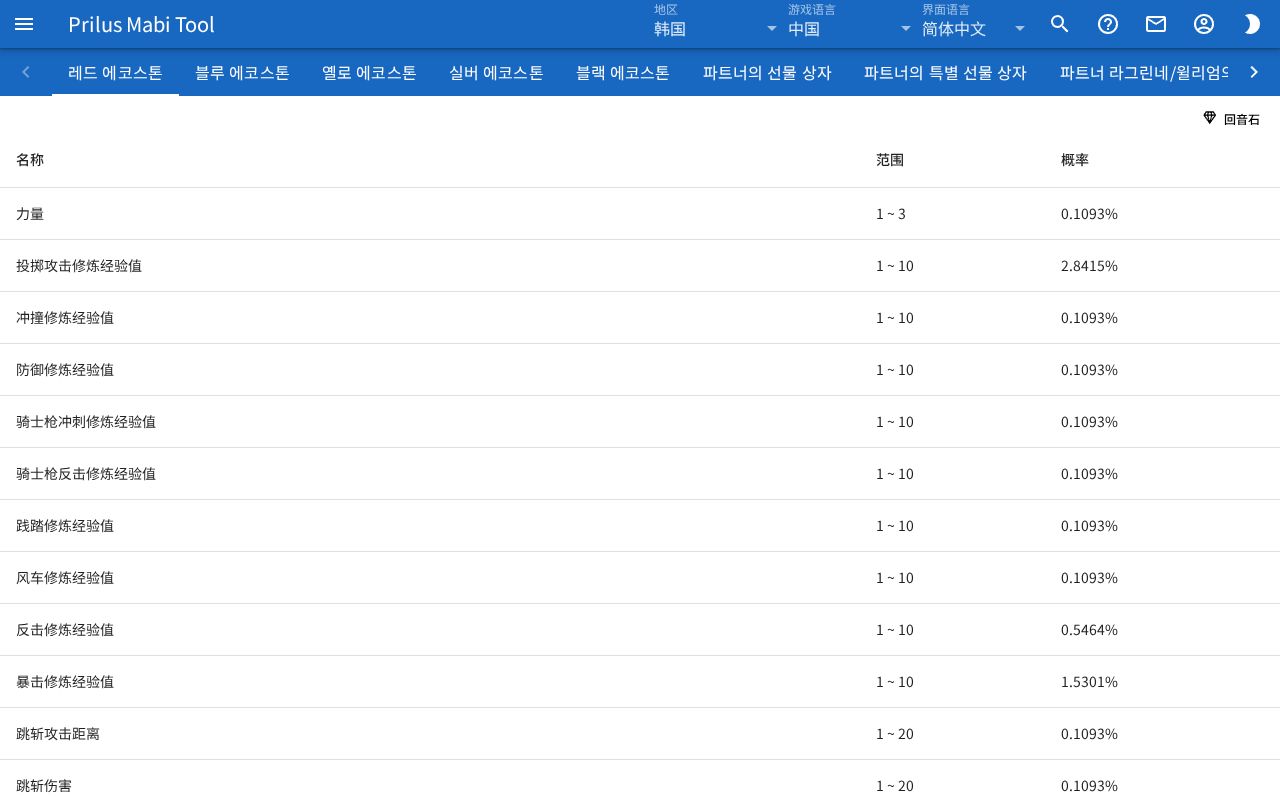Click the 范围 column header

[x=890, y=160]
